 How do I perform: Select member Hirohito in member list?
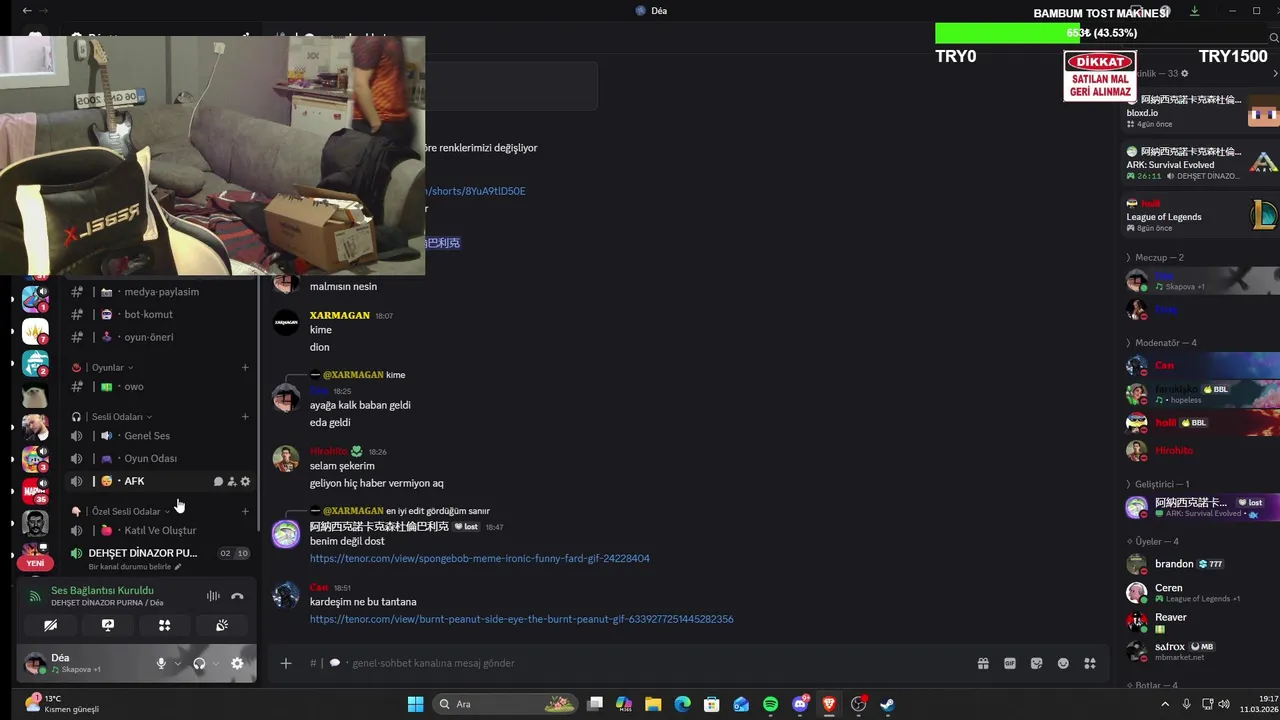pyautogui.click(x=1200, y=450)
